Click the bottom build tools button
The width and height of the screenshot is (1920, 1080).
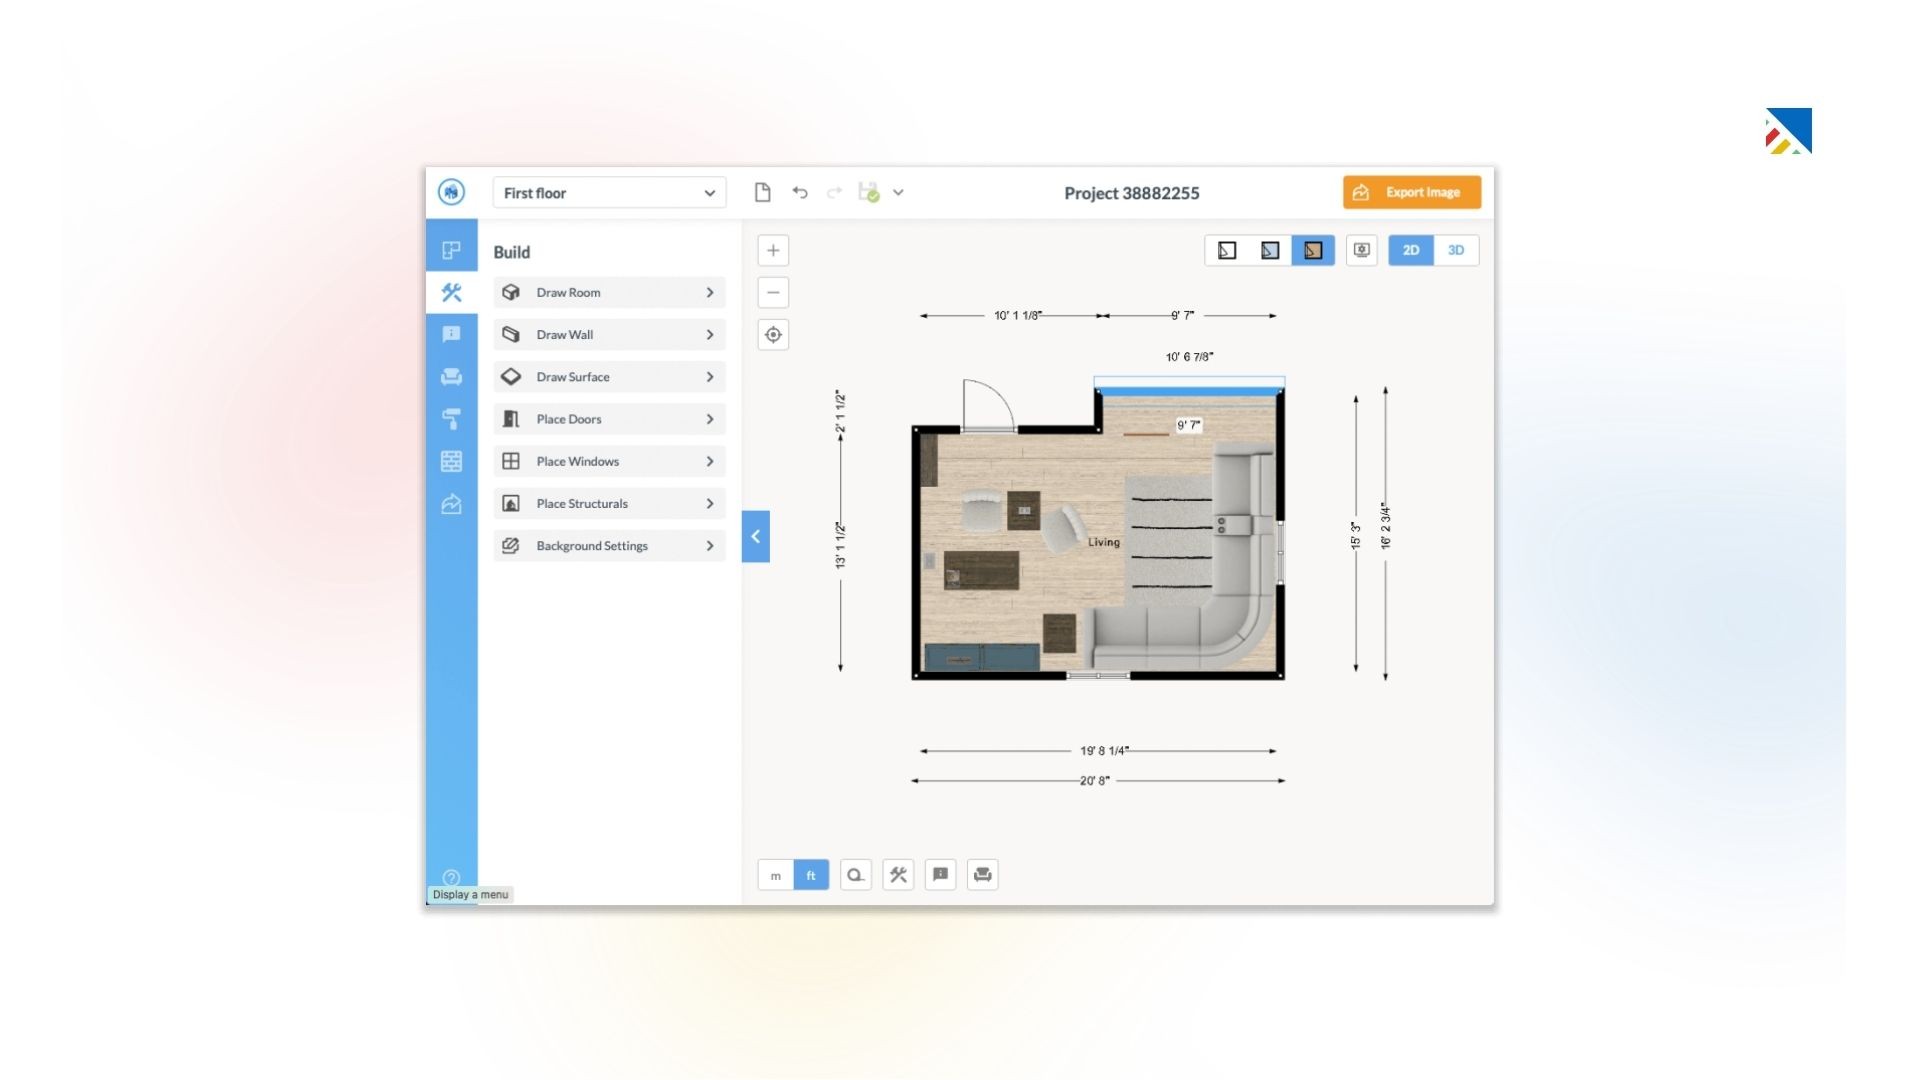pyautogui.click(x=898, y=875)
